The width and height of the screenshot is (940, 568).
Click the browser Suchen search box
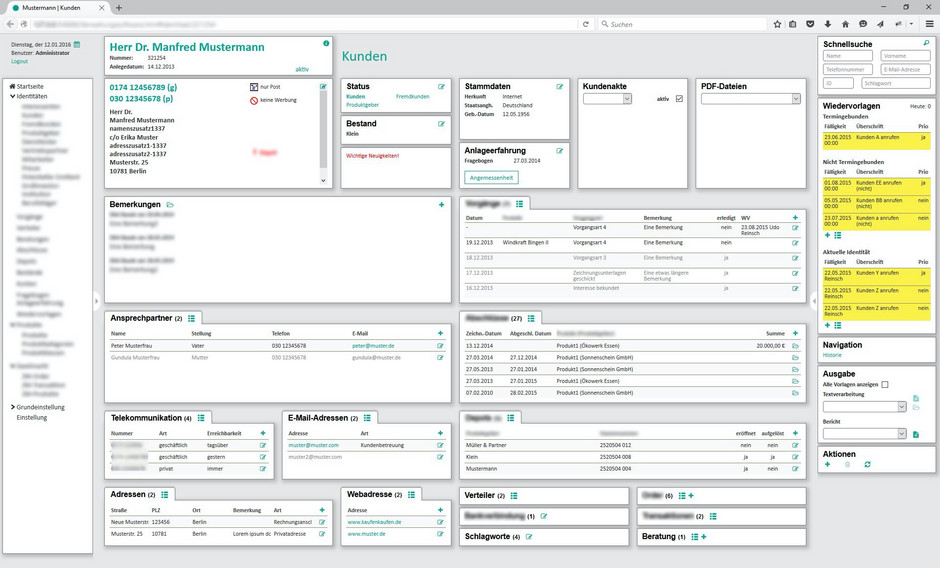click(x=682, y=24)
